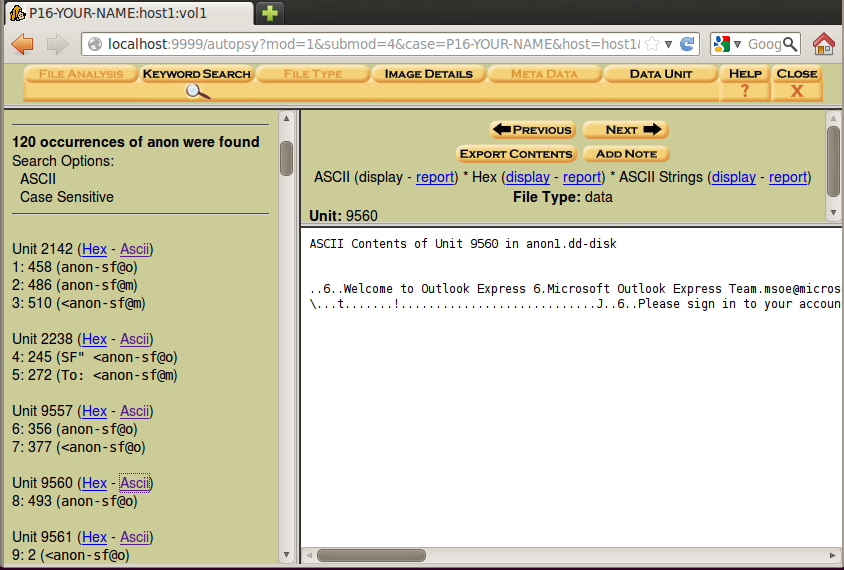Open Hex view for Unit 2142

click(94, 249)
